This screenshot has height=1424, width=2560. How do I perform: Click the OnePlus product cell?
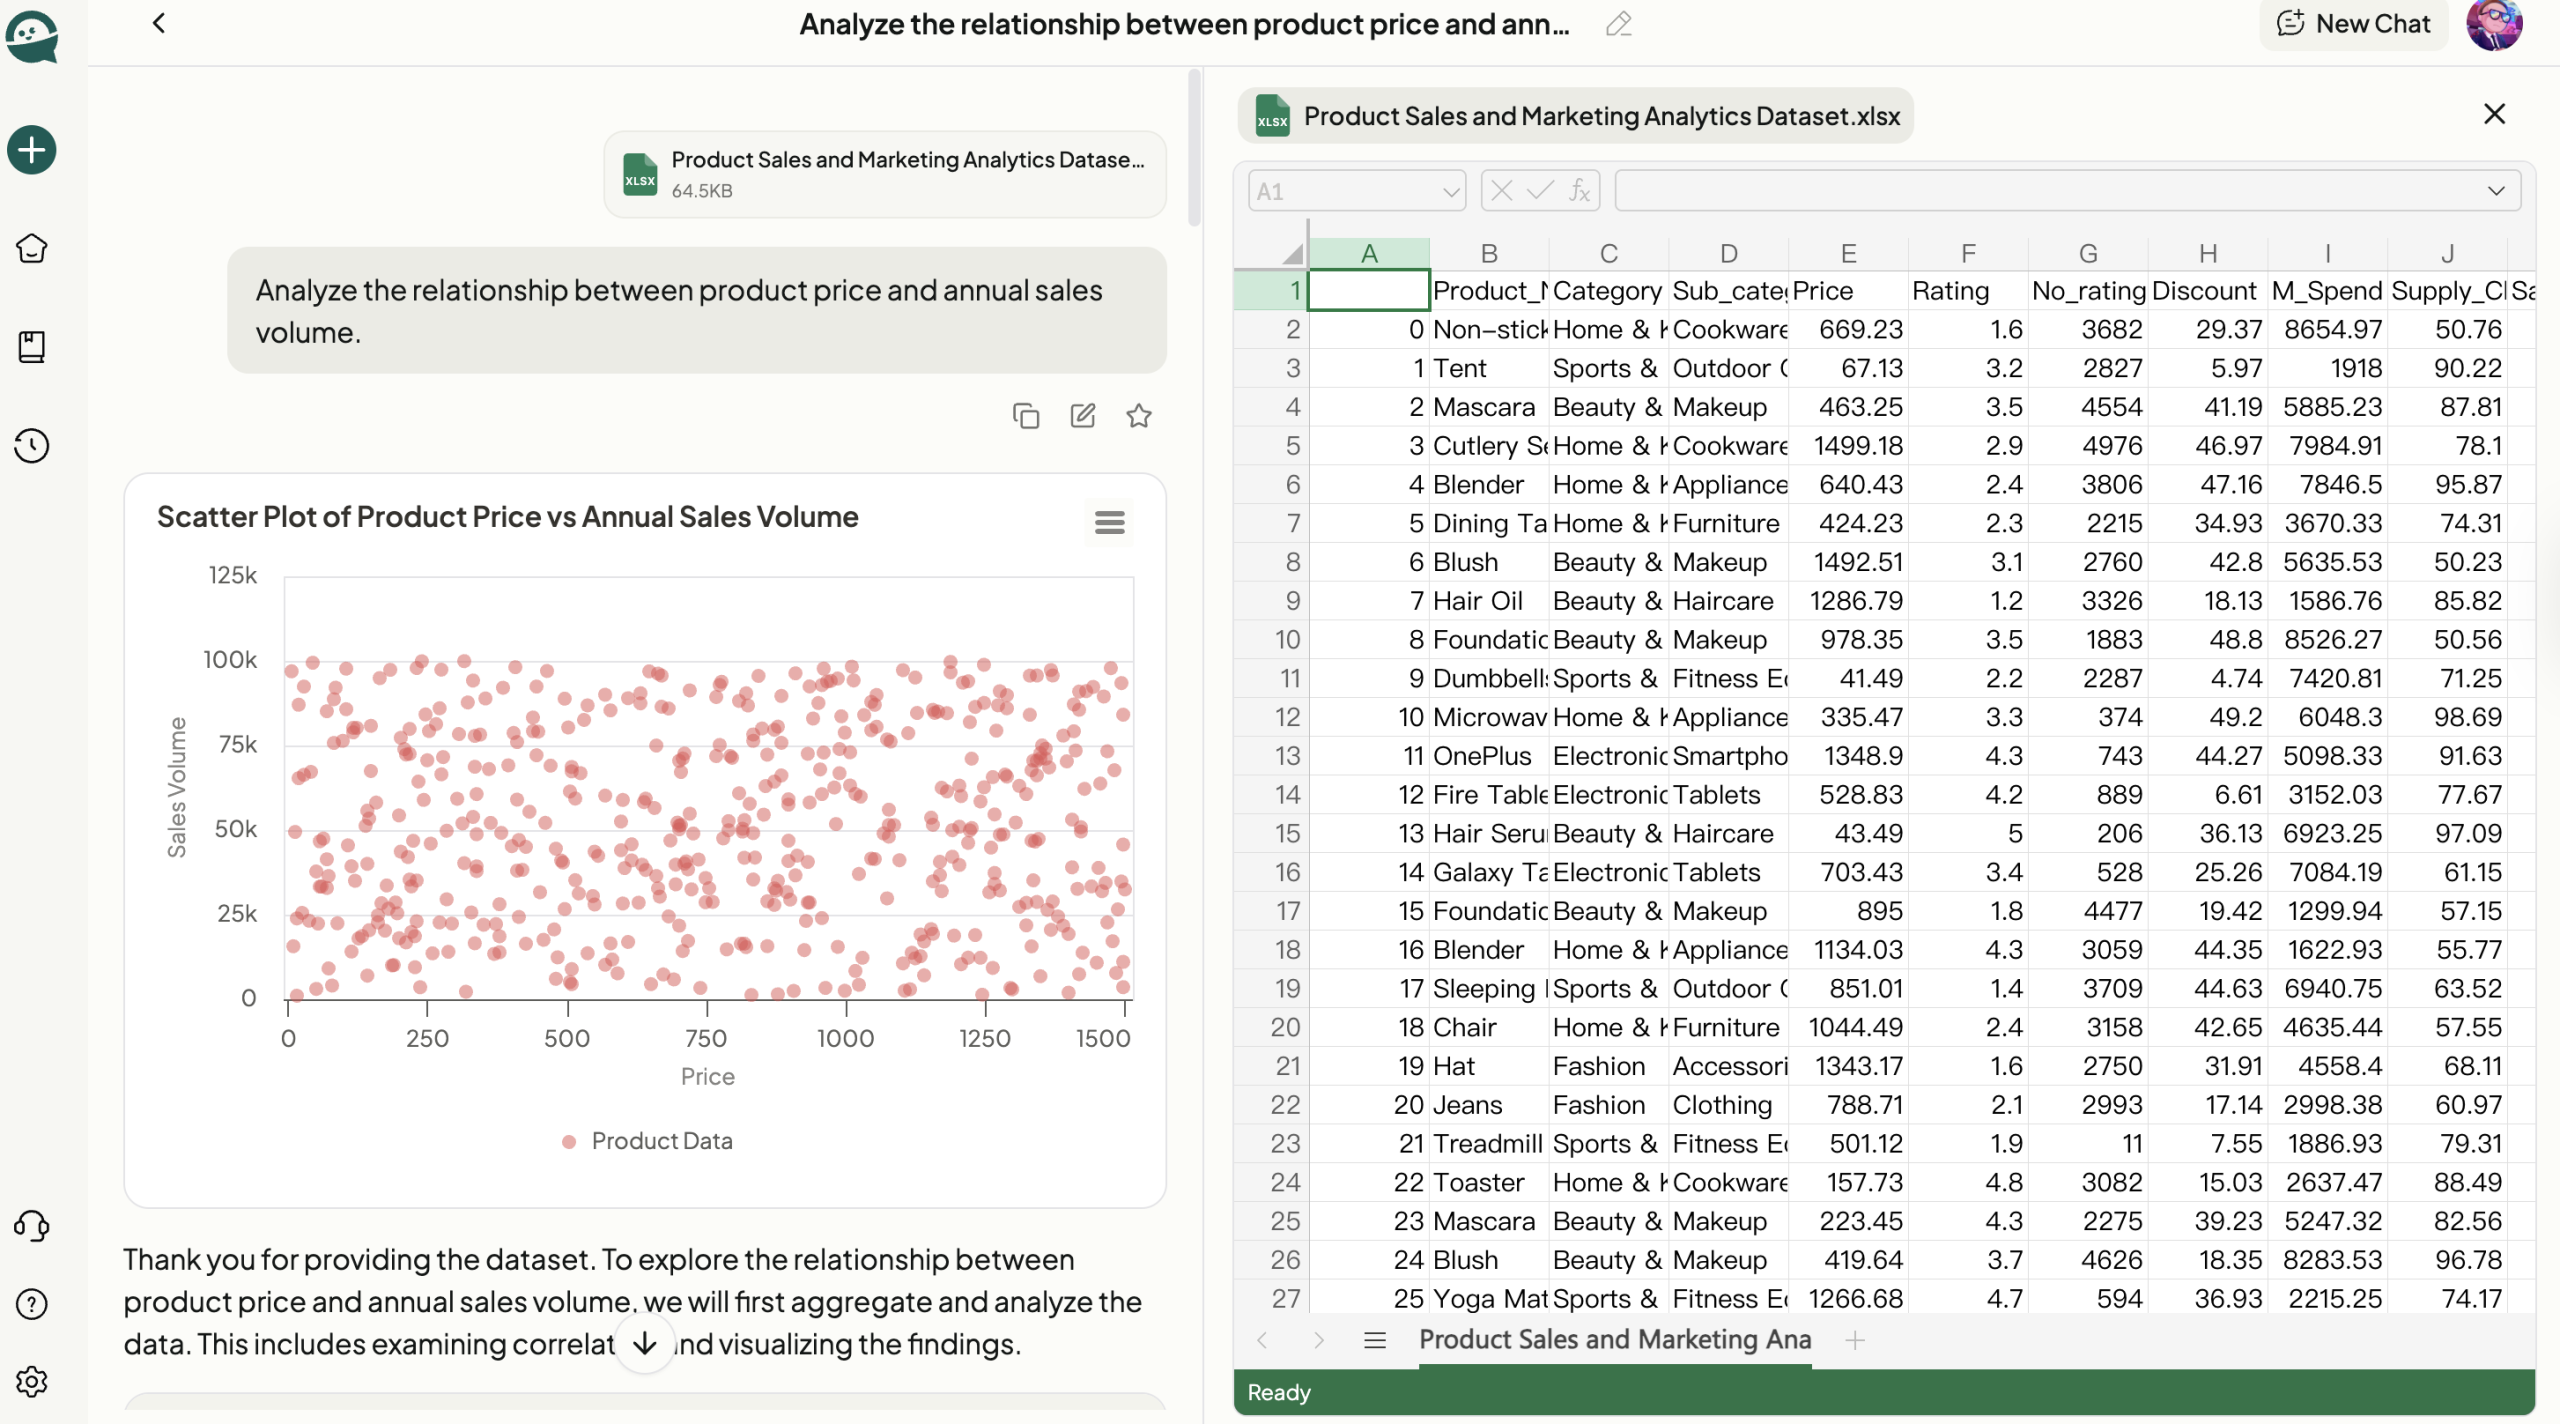[x=1489, y=756]
